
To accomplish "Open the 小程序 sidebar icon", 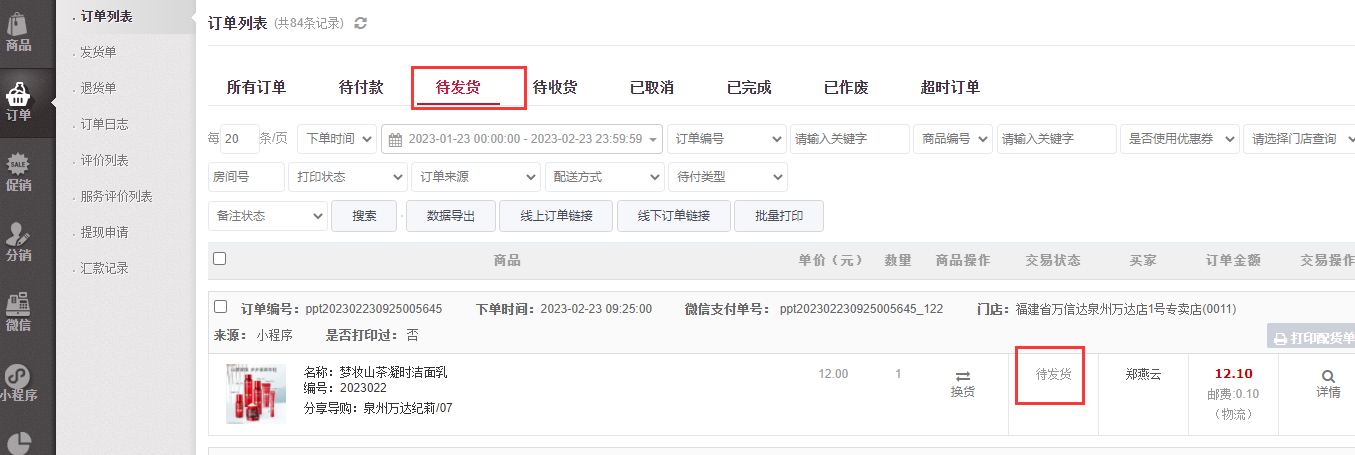I will [x=18, y=382].
